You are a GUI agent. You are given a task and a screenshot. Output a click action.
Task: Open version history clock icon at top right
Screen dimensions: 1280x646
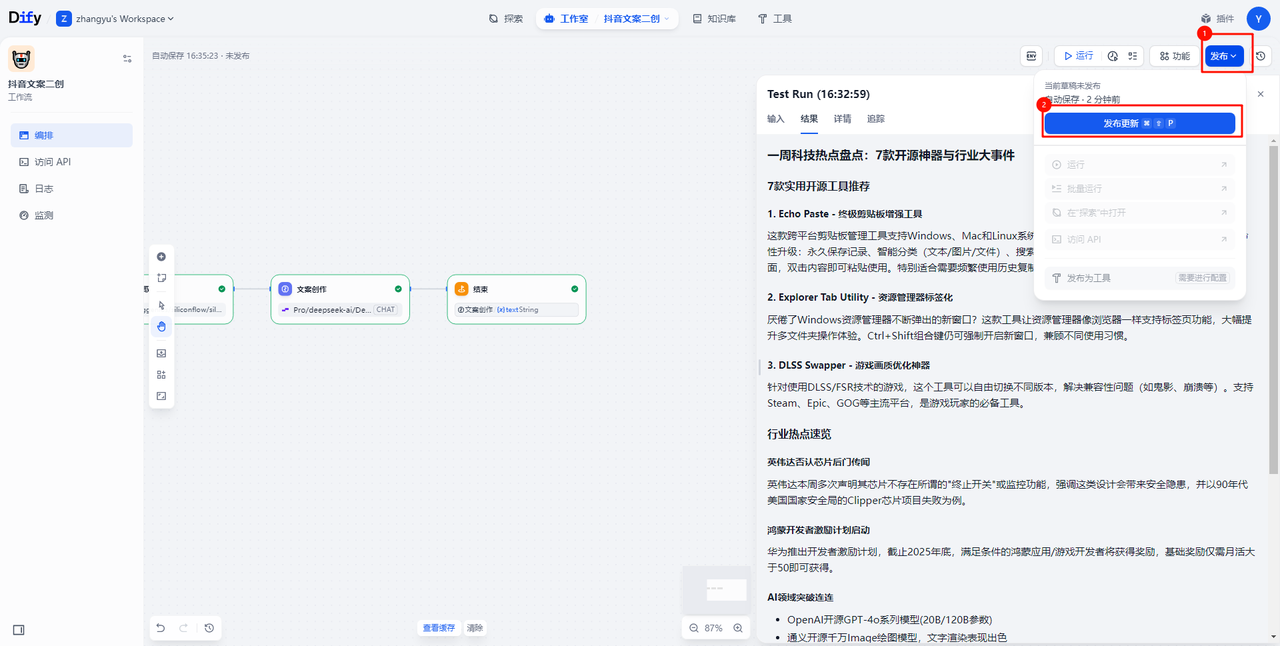[1261, 56]
